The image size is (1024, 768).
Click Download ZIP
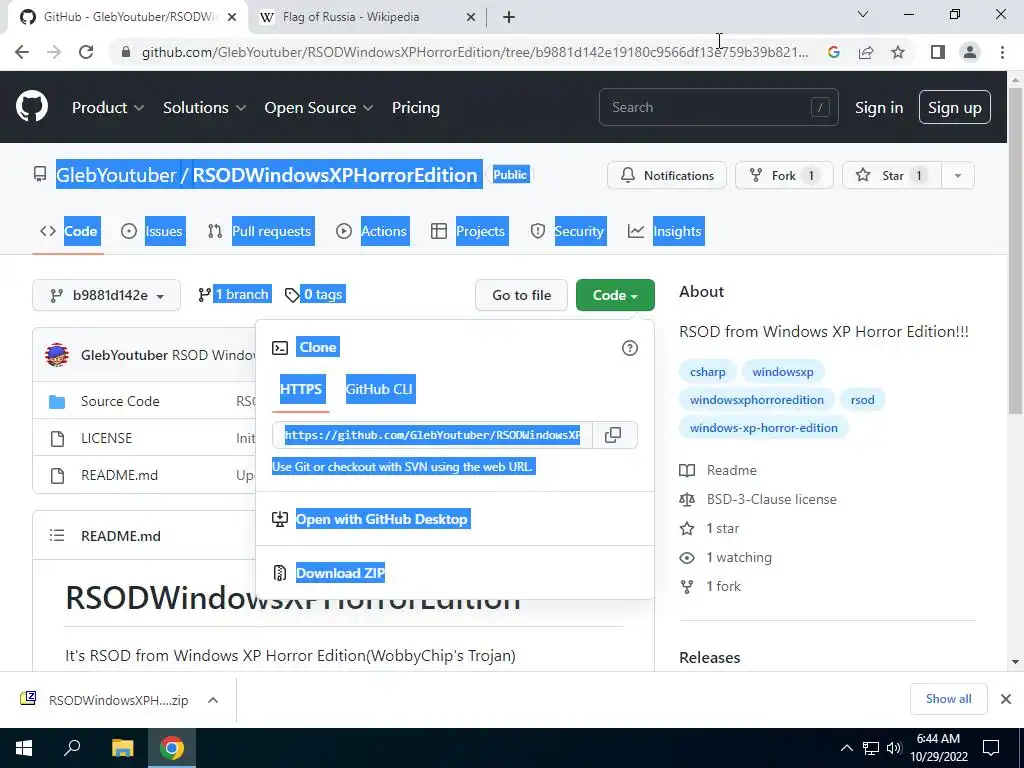pos(340,573)
